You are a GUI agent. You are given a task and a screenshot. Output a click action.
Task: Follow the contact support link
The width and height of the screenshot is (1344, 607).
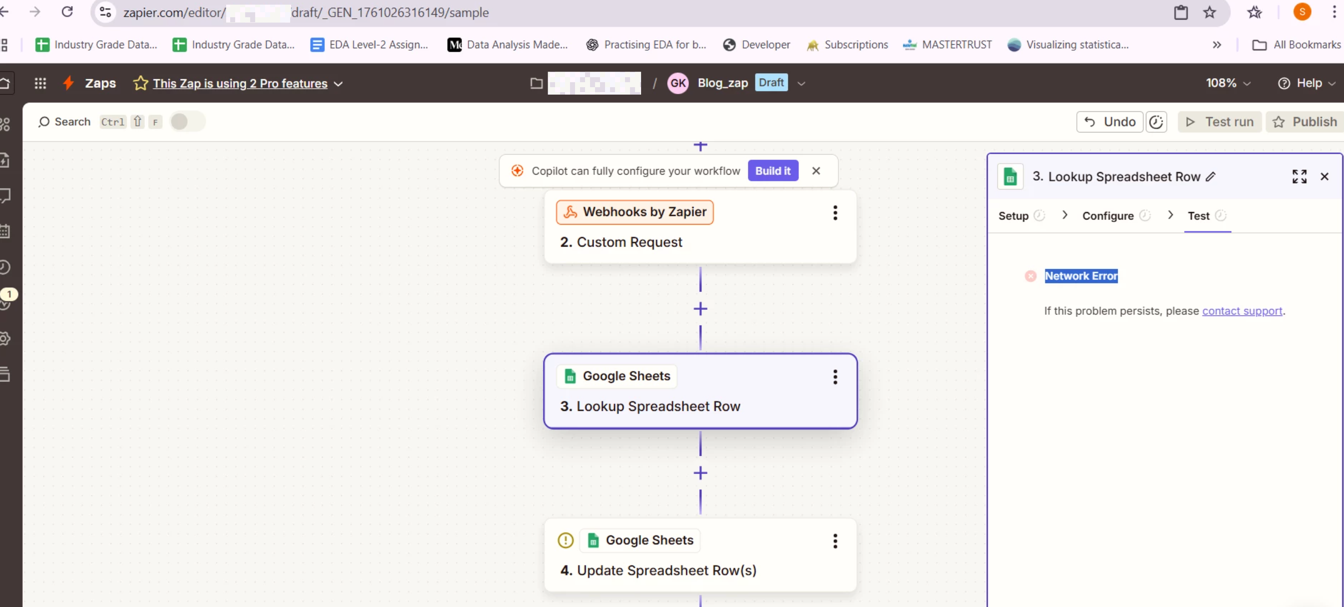coord(1242,311)
